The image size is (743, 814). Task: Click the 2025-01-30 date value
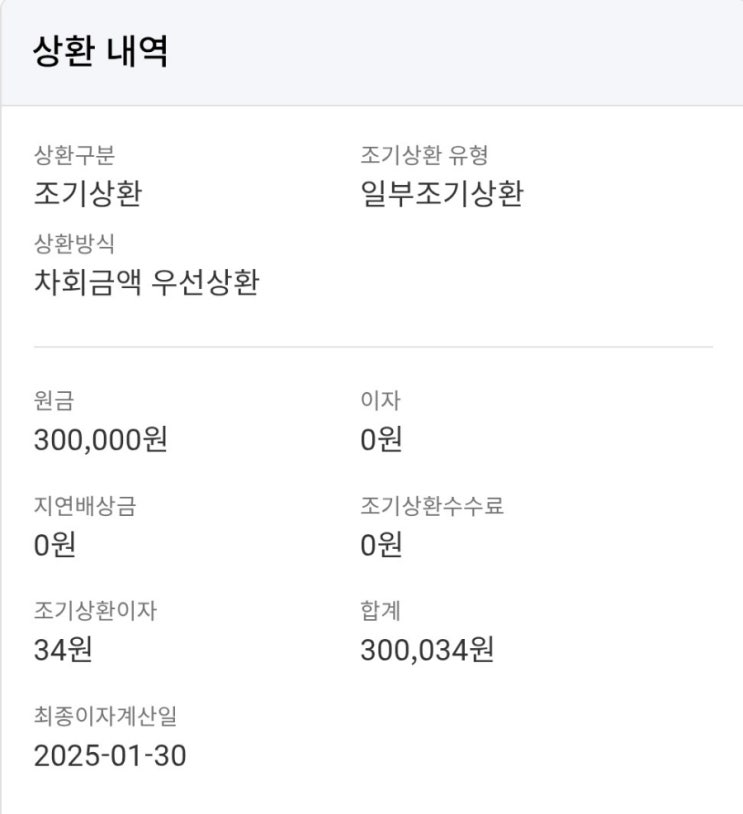pos(110,756)
